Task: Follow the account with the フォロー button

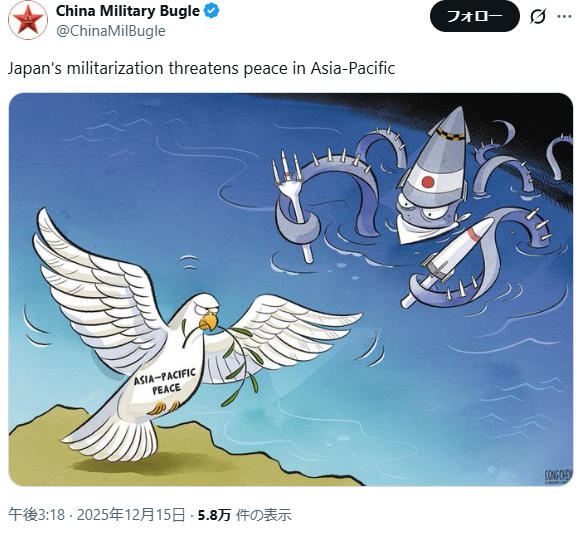Action: coord(474,16)
